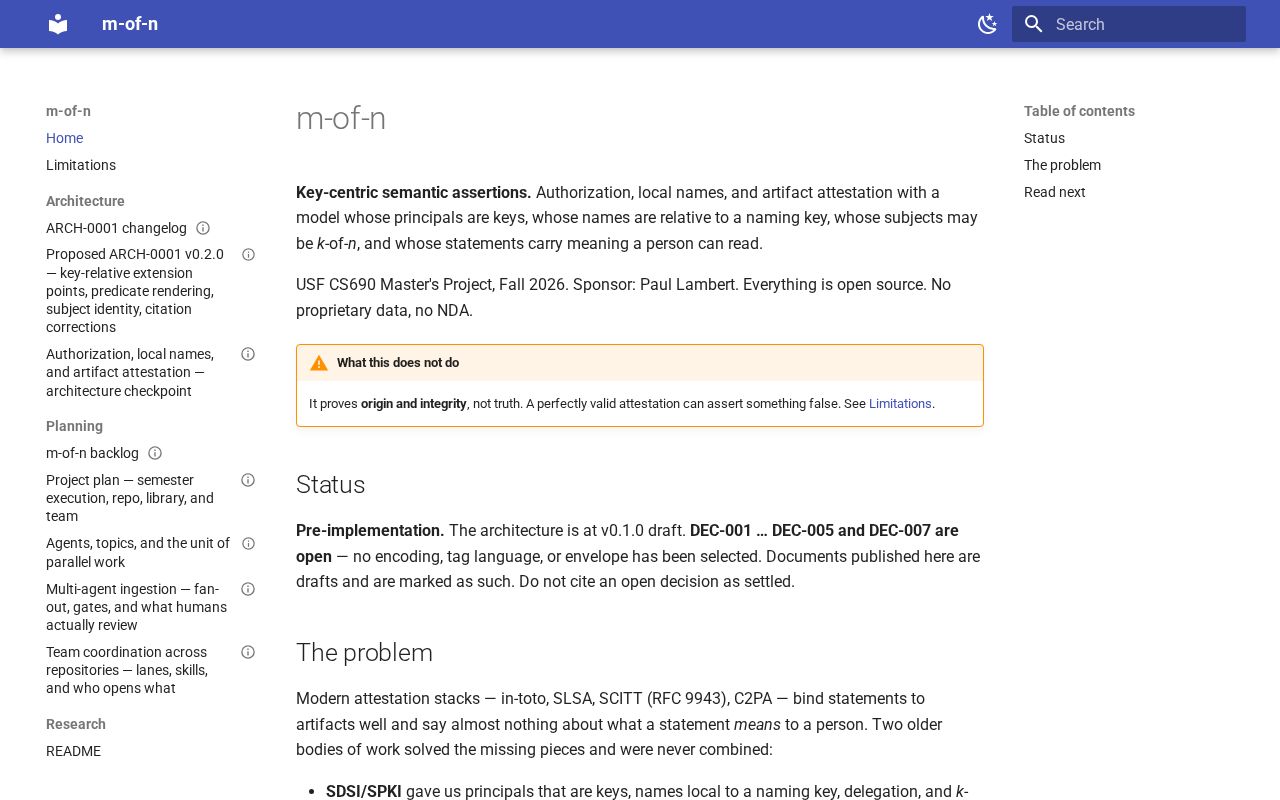Viewport: 1280px width, 800px height.
Task: Click the Status section heading
Action: click(x=330, y=485)
